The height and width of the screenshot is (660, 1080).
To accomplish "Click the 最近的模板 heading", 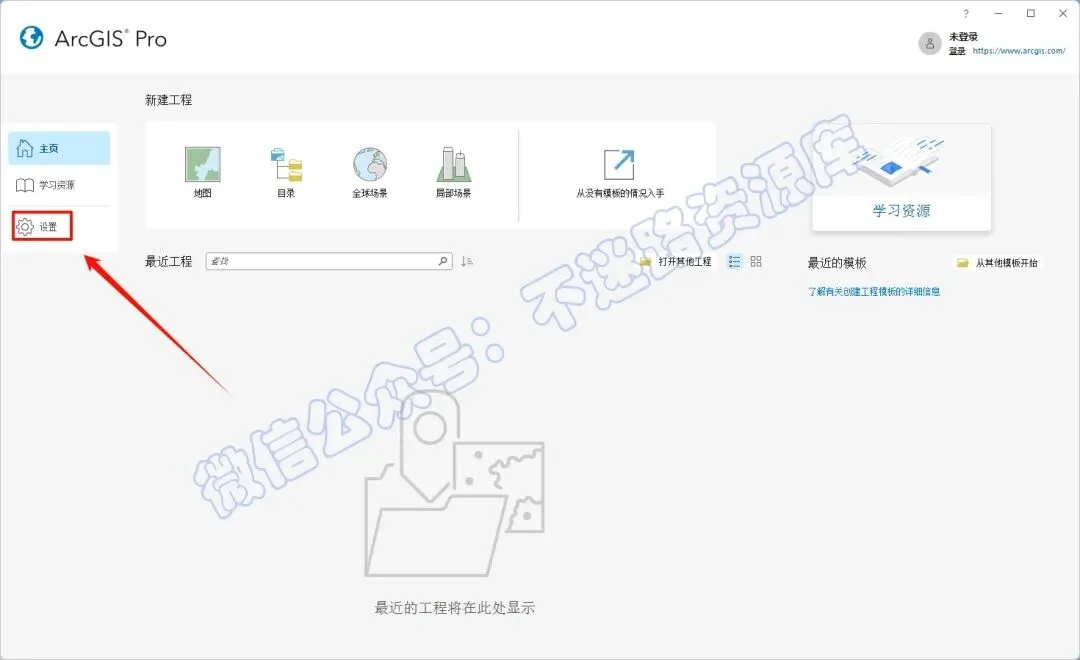I will (x=837, y=262).
